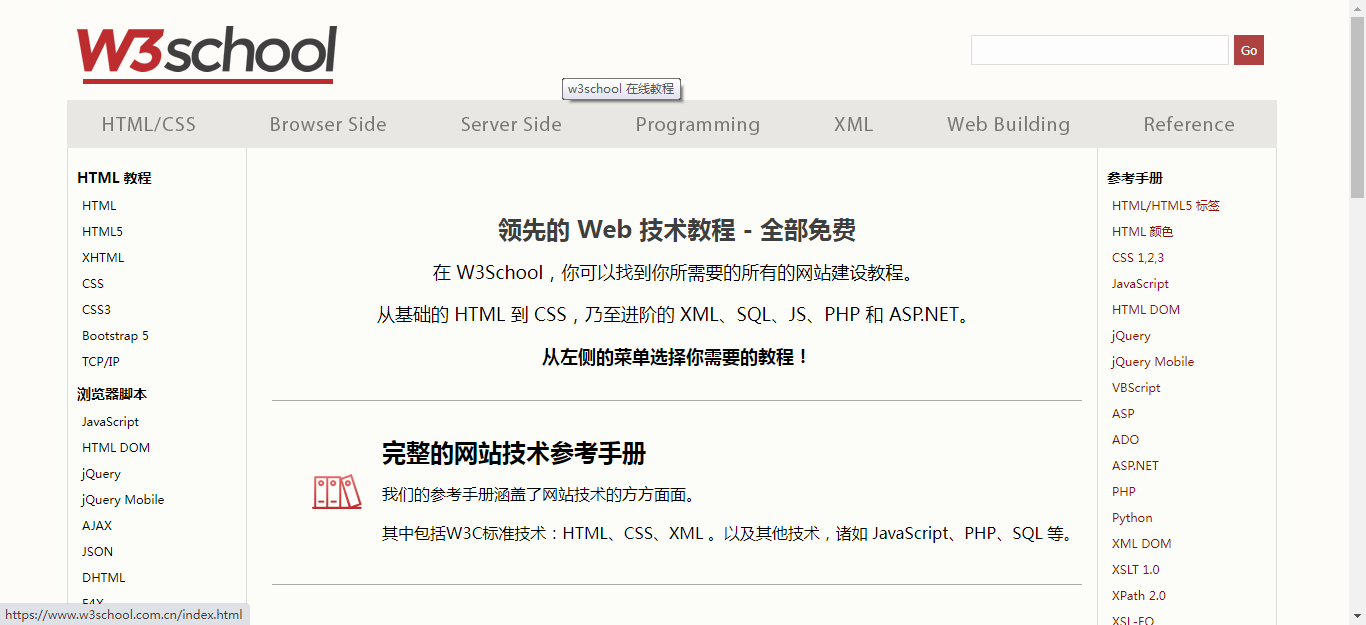
Task: Click the HTML 教程 sidebar heading
Action: point(114,178)
